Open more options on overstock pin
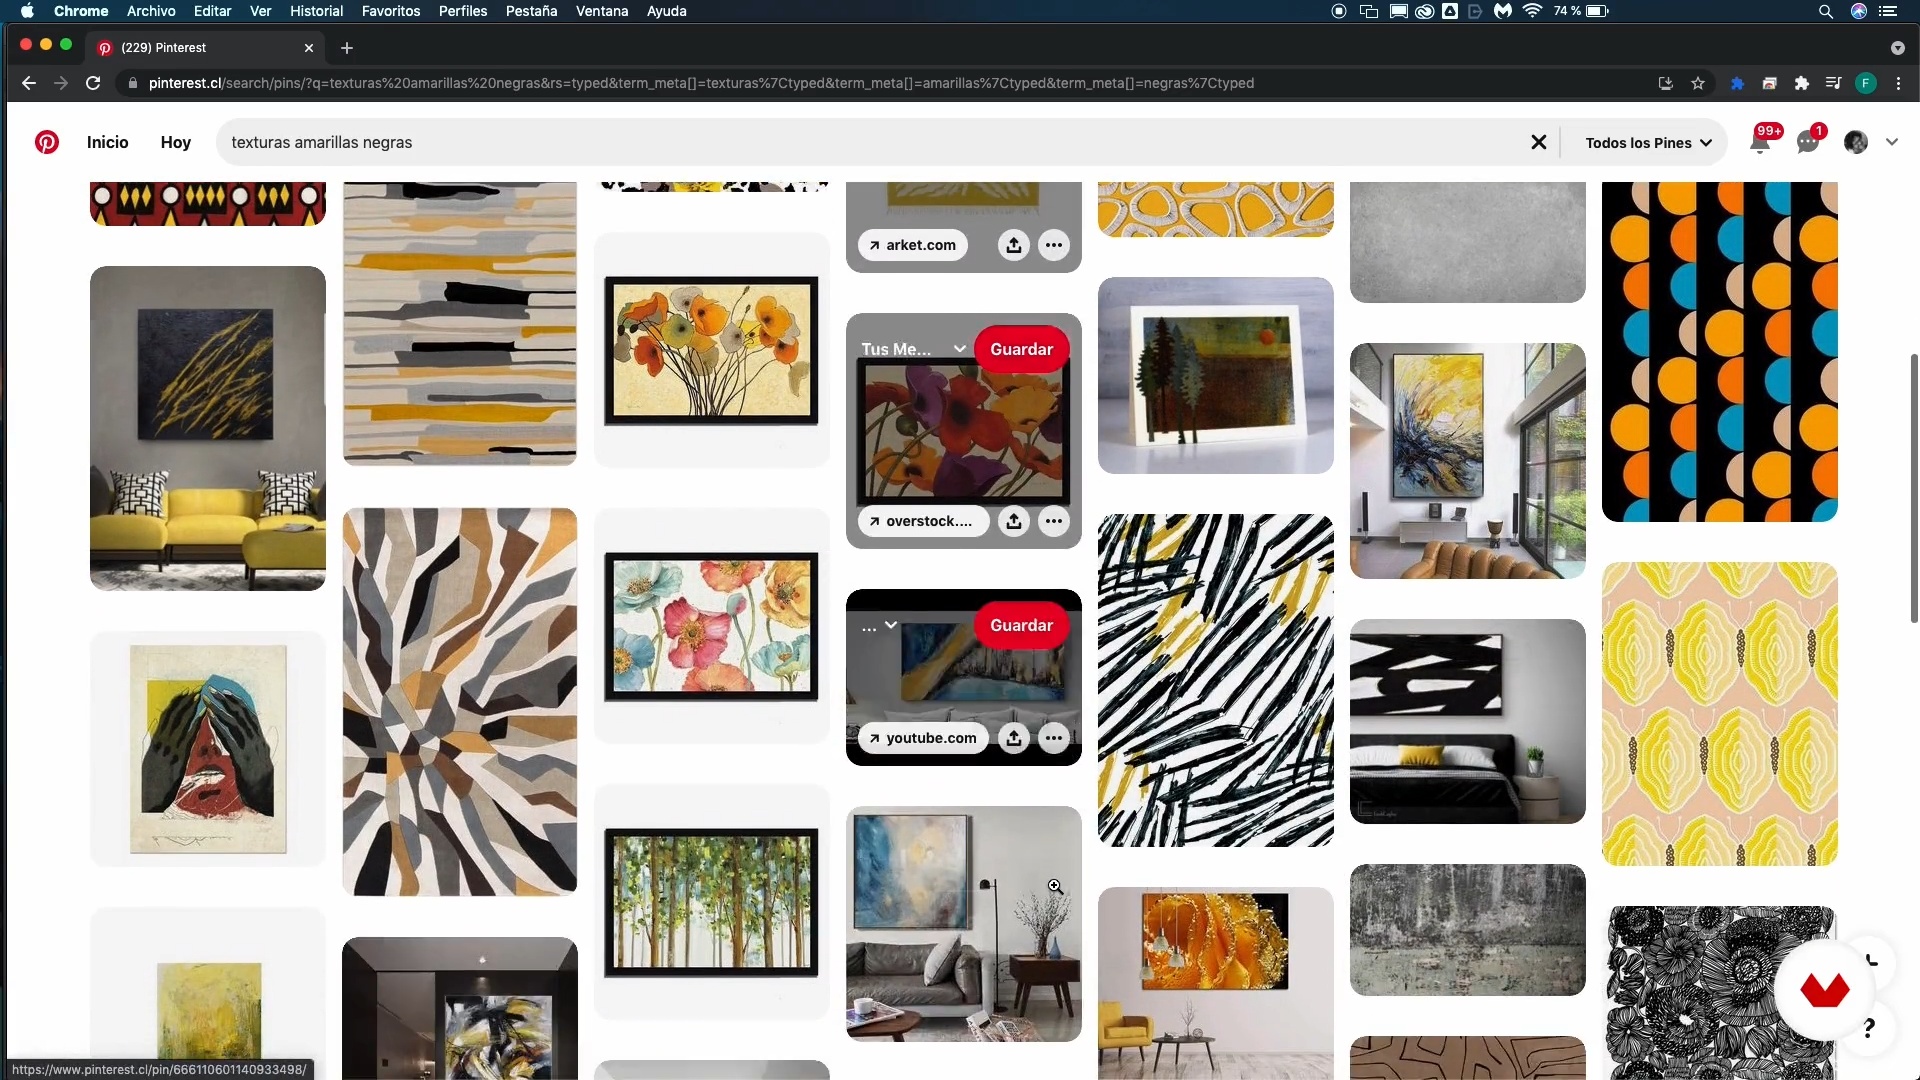This screenshot has width=1920, height=1080. (x=1054, y=521)
